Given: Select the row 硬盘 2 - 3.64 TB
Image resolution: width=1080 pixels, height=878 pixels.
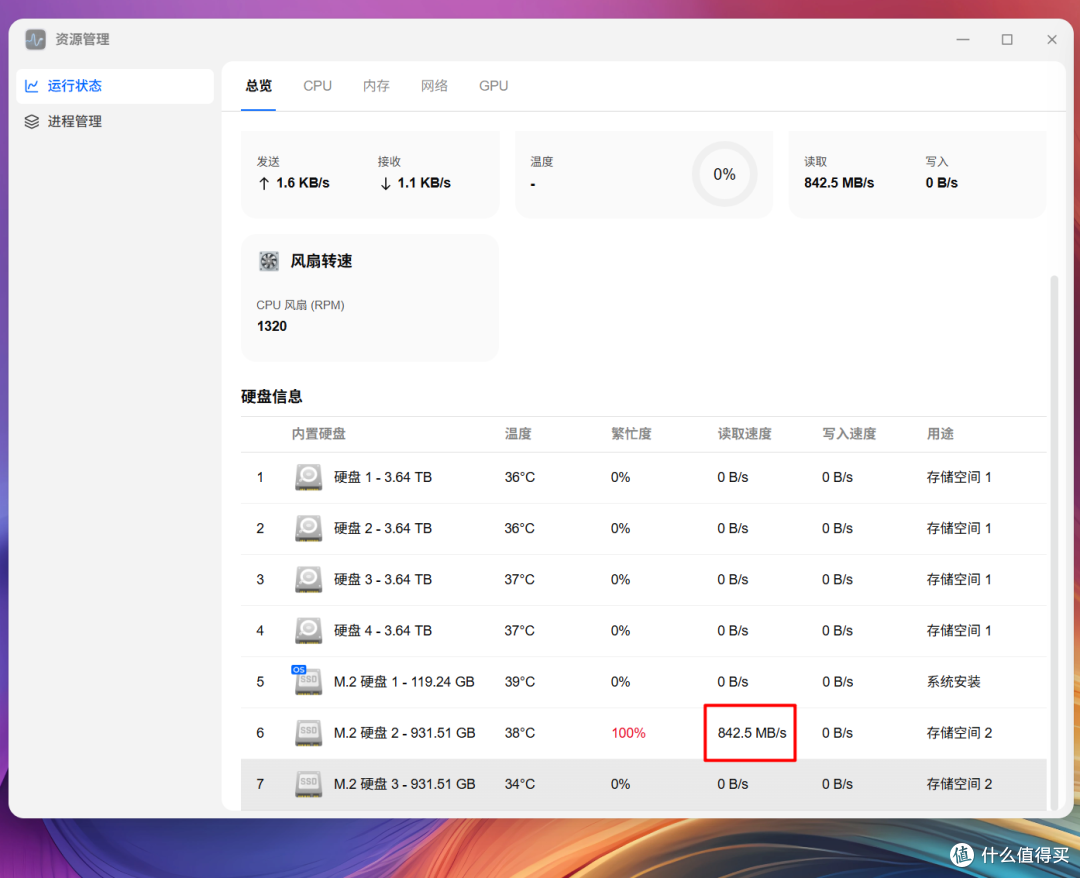Looking at the screenshot, I should [643, 528].
